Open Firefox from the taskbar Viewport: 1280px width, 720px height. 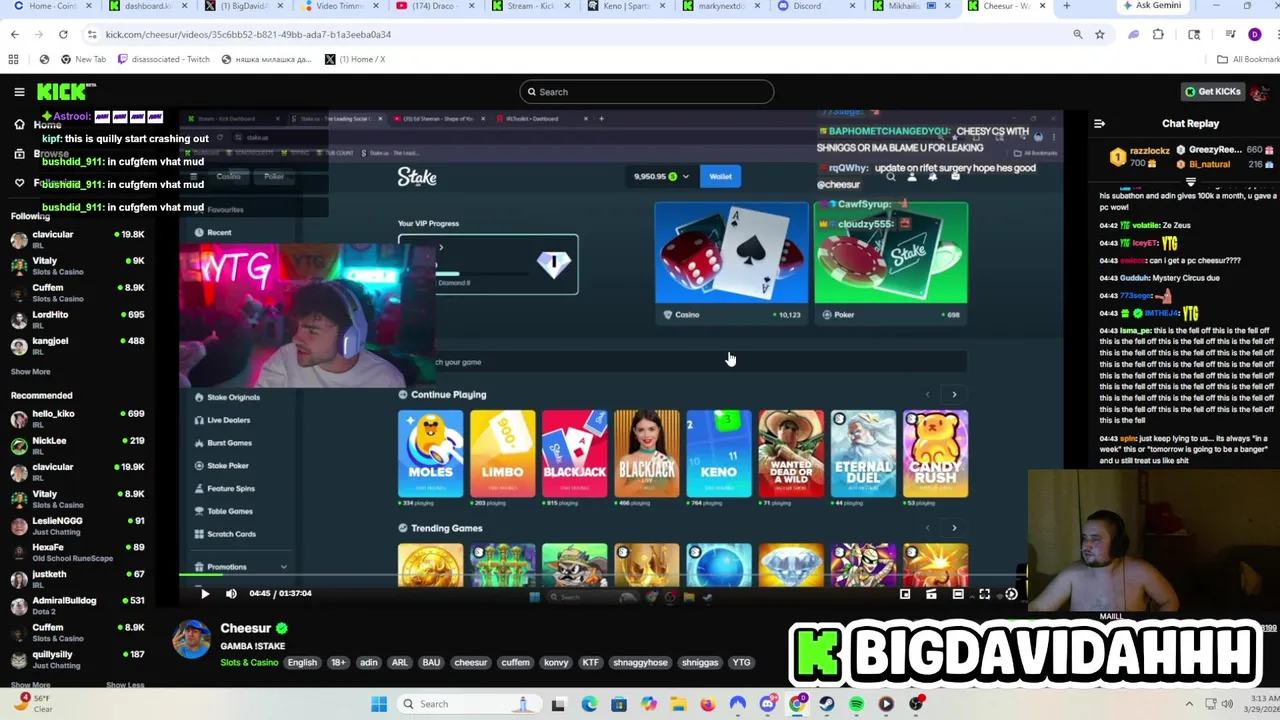coord(708,704)
